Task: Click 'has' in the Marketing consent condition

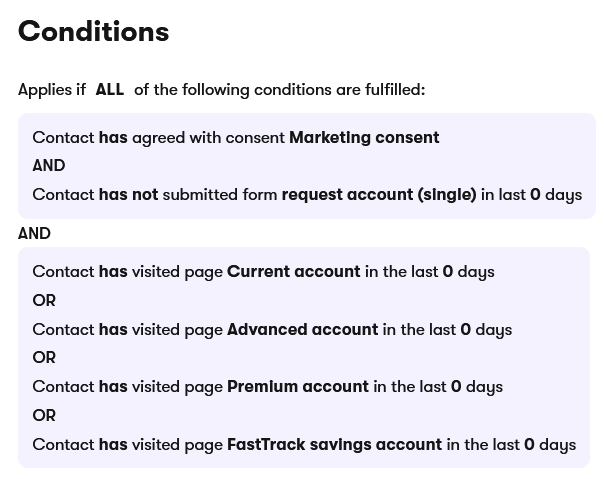Action: click(113, 138)
